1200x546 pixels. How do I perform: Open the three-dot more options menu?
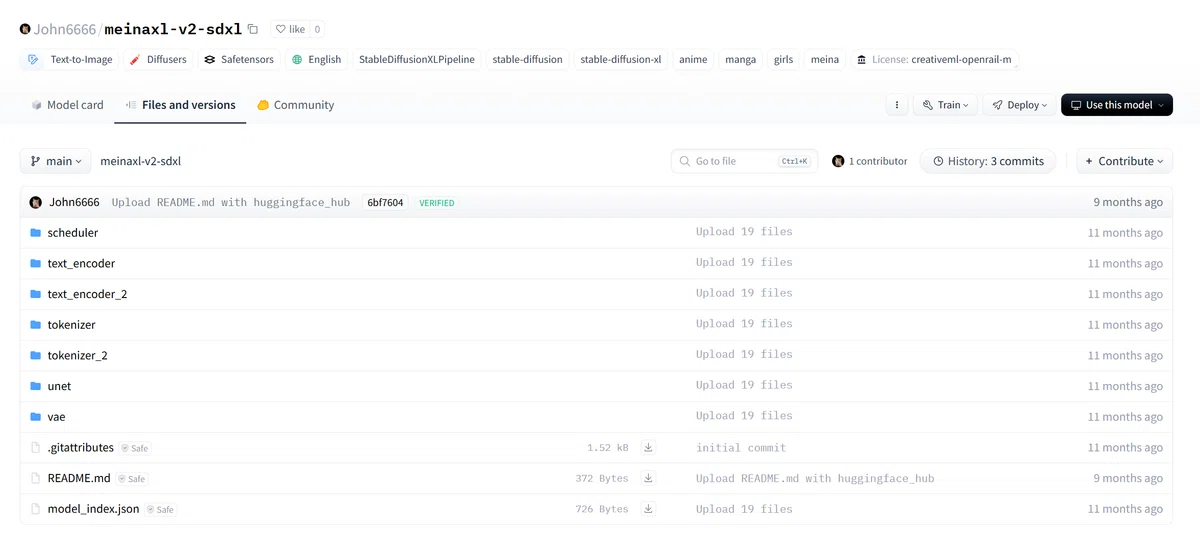point(897,105)
